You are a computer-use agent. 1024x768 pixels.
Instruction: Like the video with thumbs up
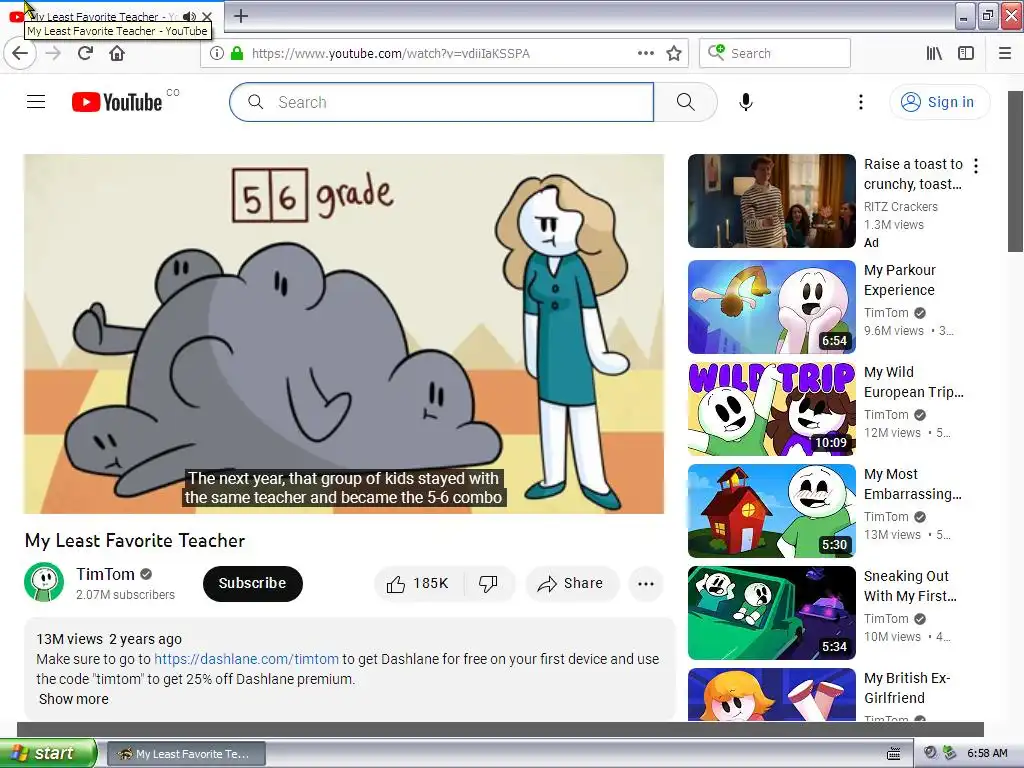click(x=419, y=583)
